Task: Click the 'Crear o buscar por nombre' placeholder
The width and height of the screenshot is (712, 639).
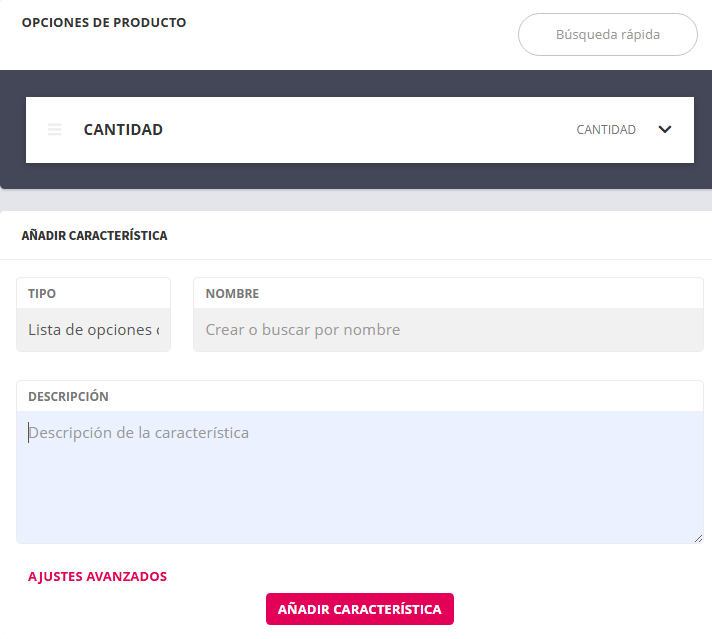Action: coord(303,330)
